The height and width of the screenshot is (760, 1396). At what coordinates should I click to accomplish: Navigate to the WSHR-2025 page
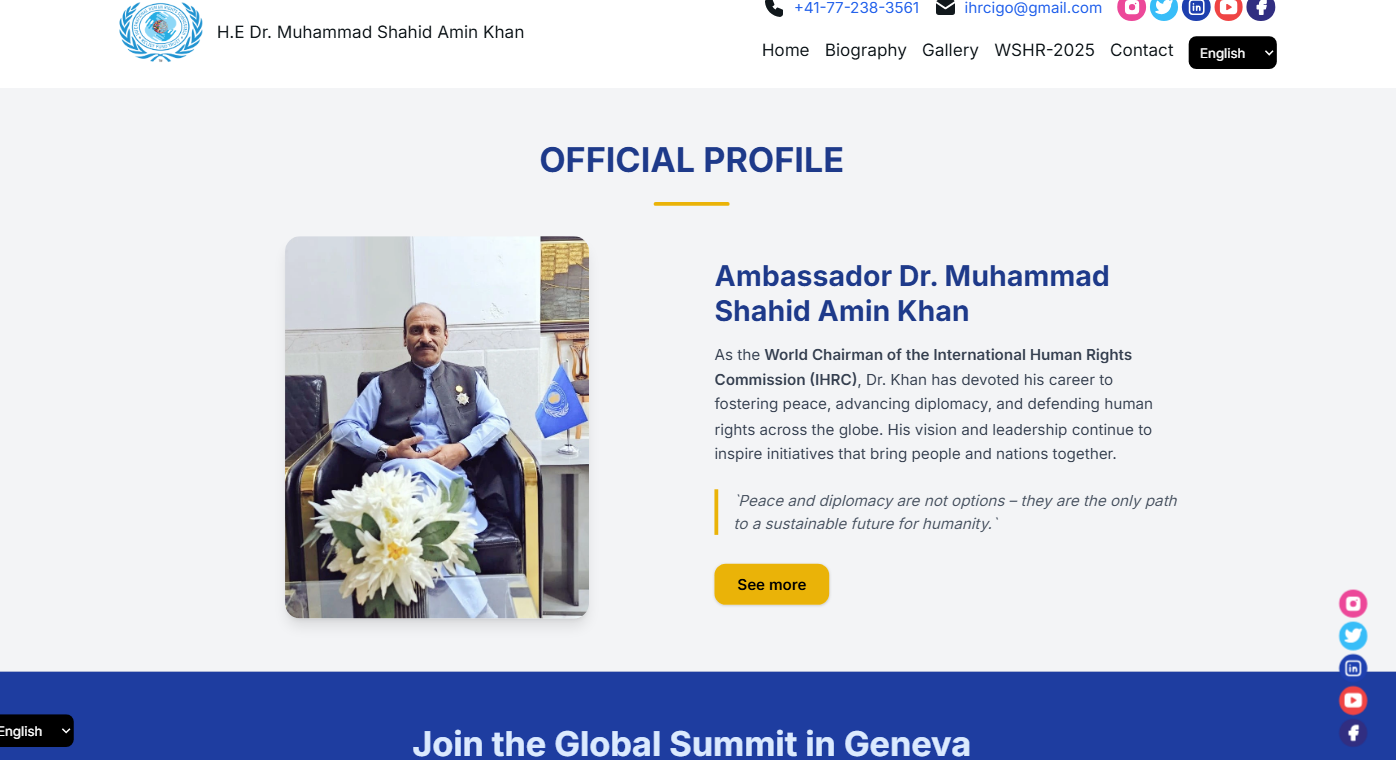pos(1044,50)
